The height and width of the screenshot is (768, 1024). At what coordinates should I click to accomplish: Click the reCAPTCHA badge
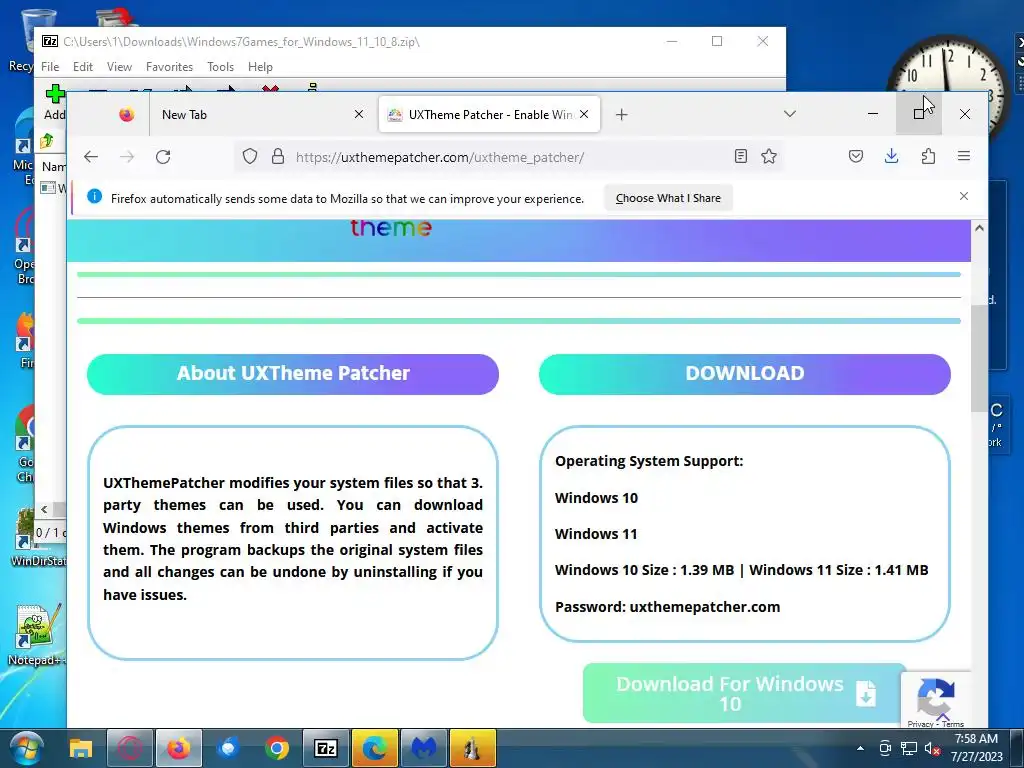(x=936, y=699)
